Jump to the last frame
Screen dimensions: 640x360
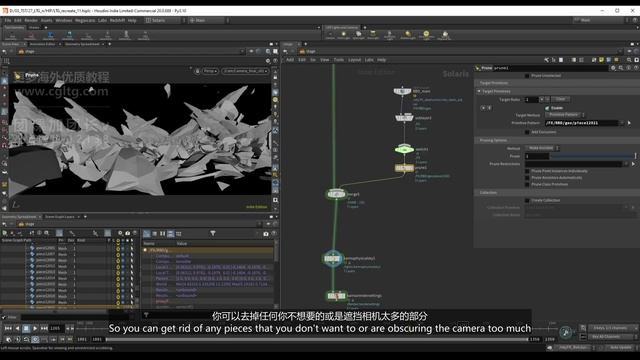click(x=44, y=328)
